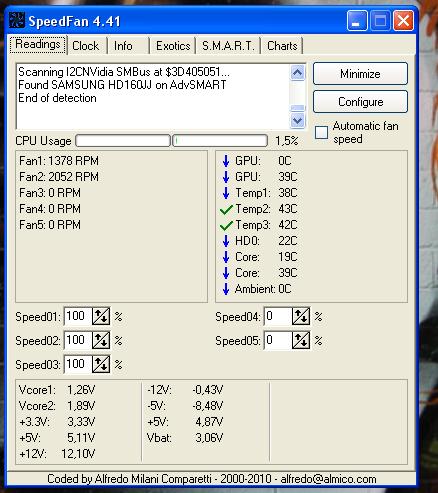The width and height of the screenshot is (438, 493).
Task: Click the Speed04 value field
Action: pos(278,316)
